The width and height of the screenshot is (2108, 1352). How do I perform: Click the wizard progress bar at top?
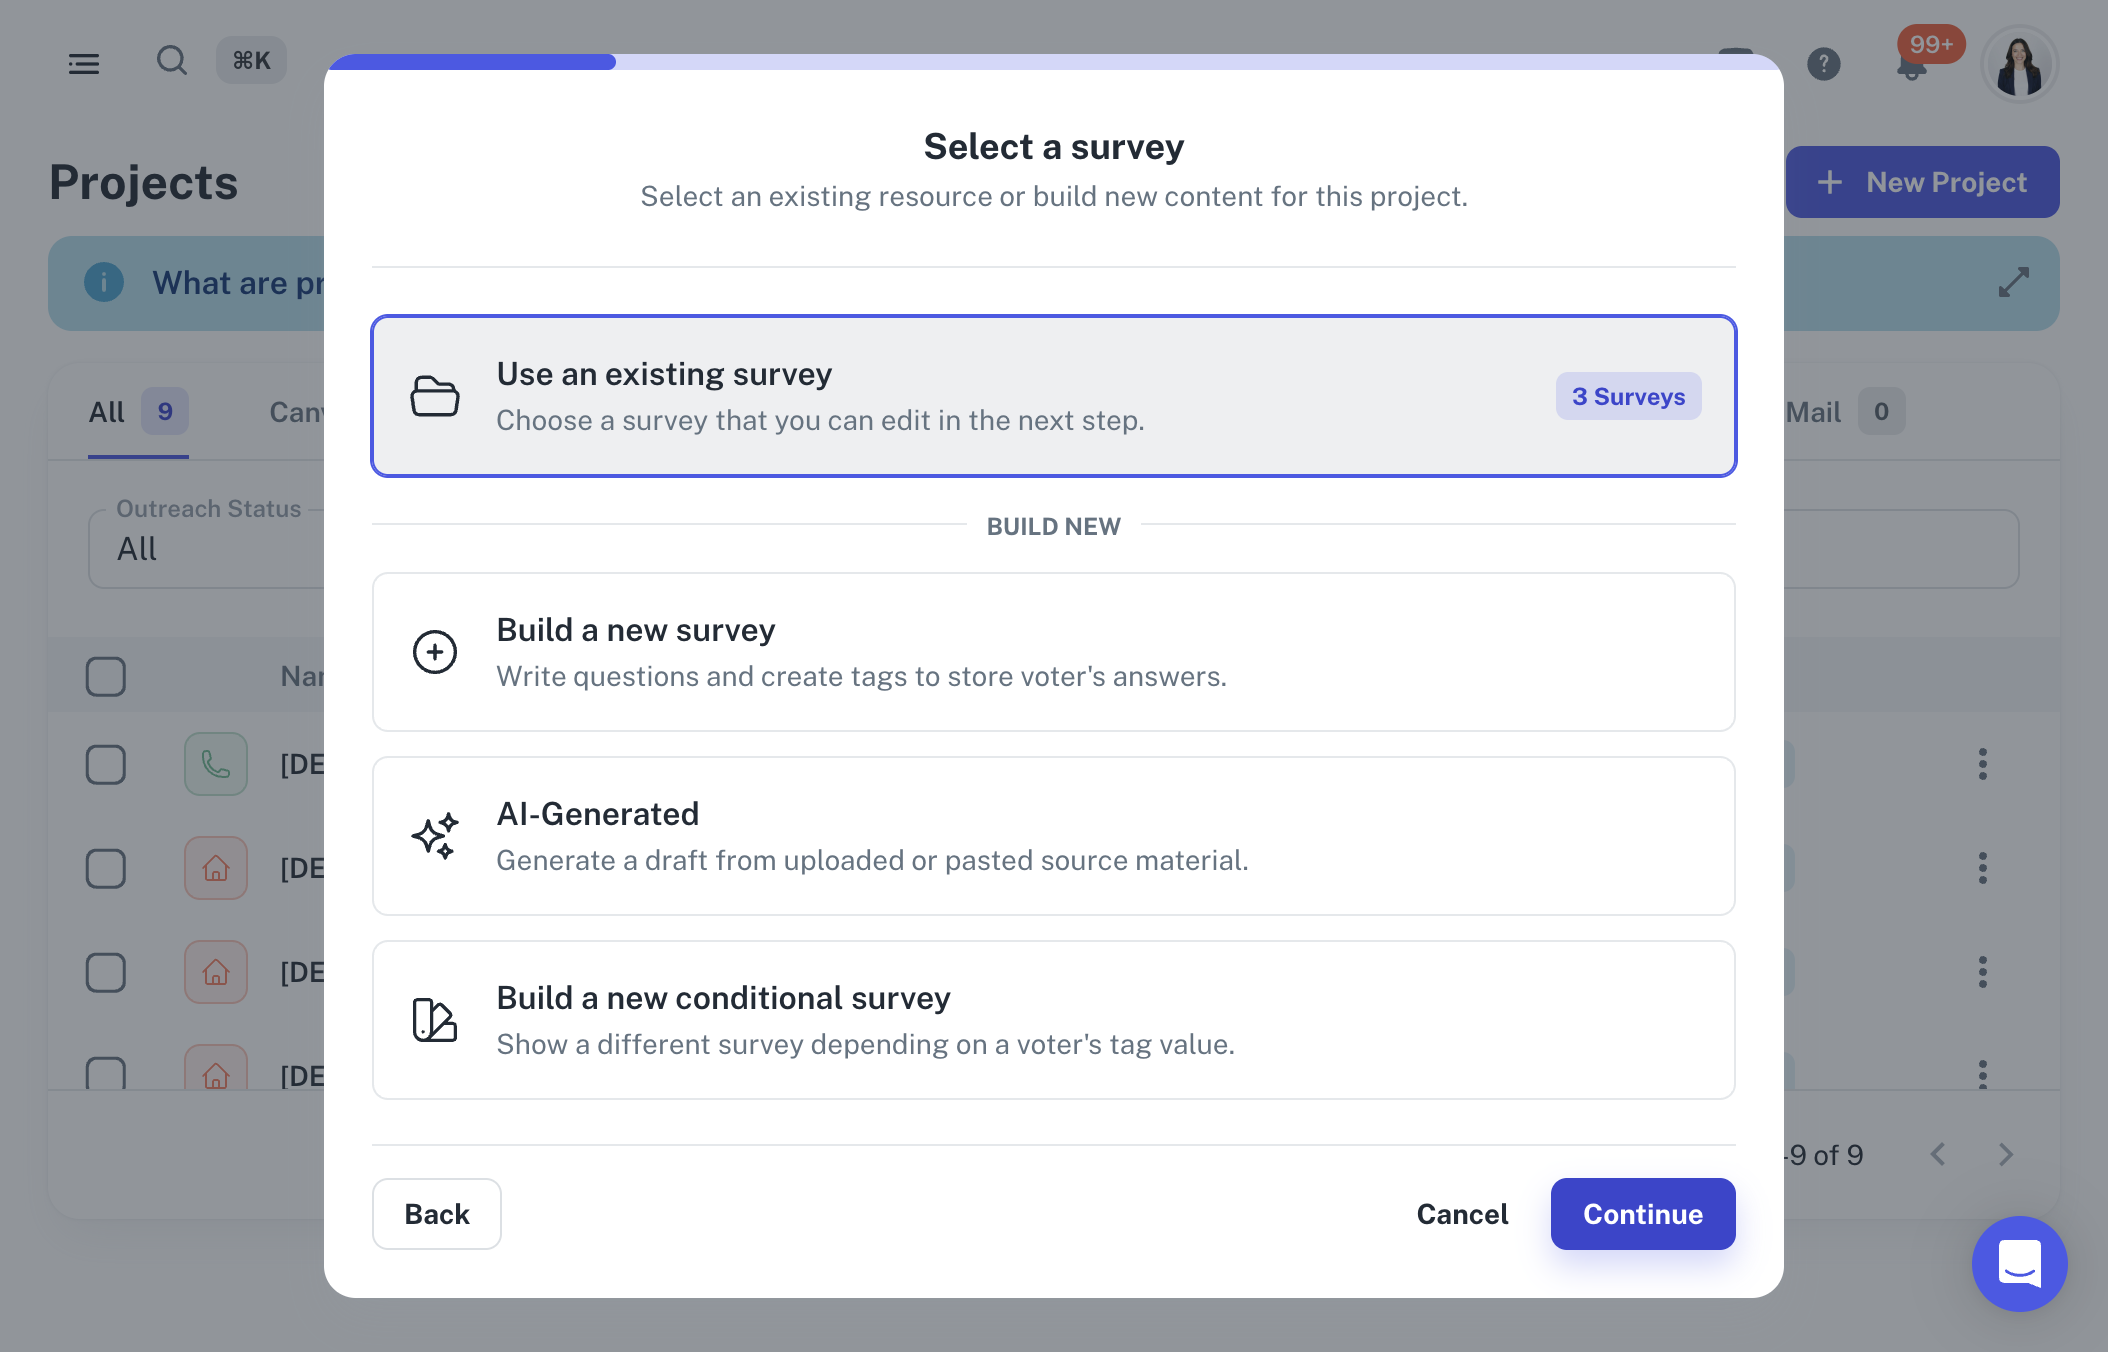(x=1054, y=62)
